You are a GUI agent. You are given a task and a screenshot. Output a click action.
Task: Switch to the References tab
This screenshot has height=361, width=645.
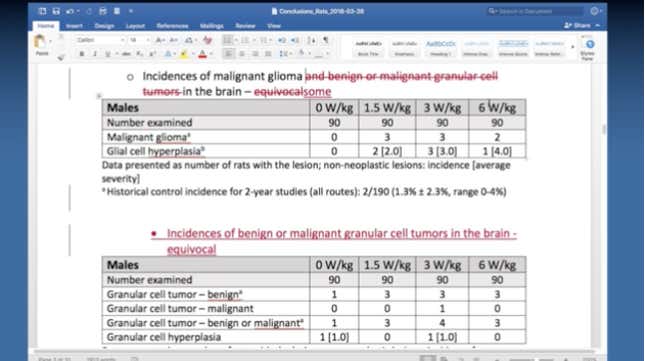(172, 26)
